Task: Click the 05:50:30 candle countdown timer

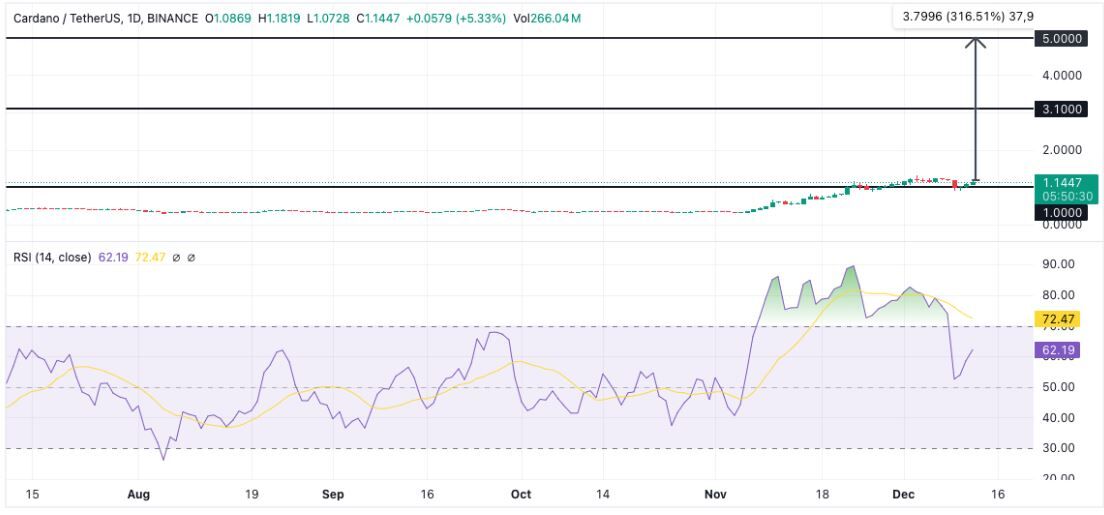Action: pyautogui.click(x=1067, y=197)
